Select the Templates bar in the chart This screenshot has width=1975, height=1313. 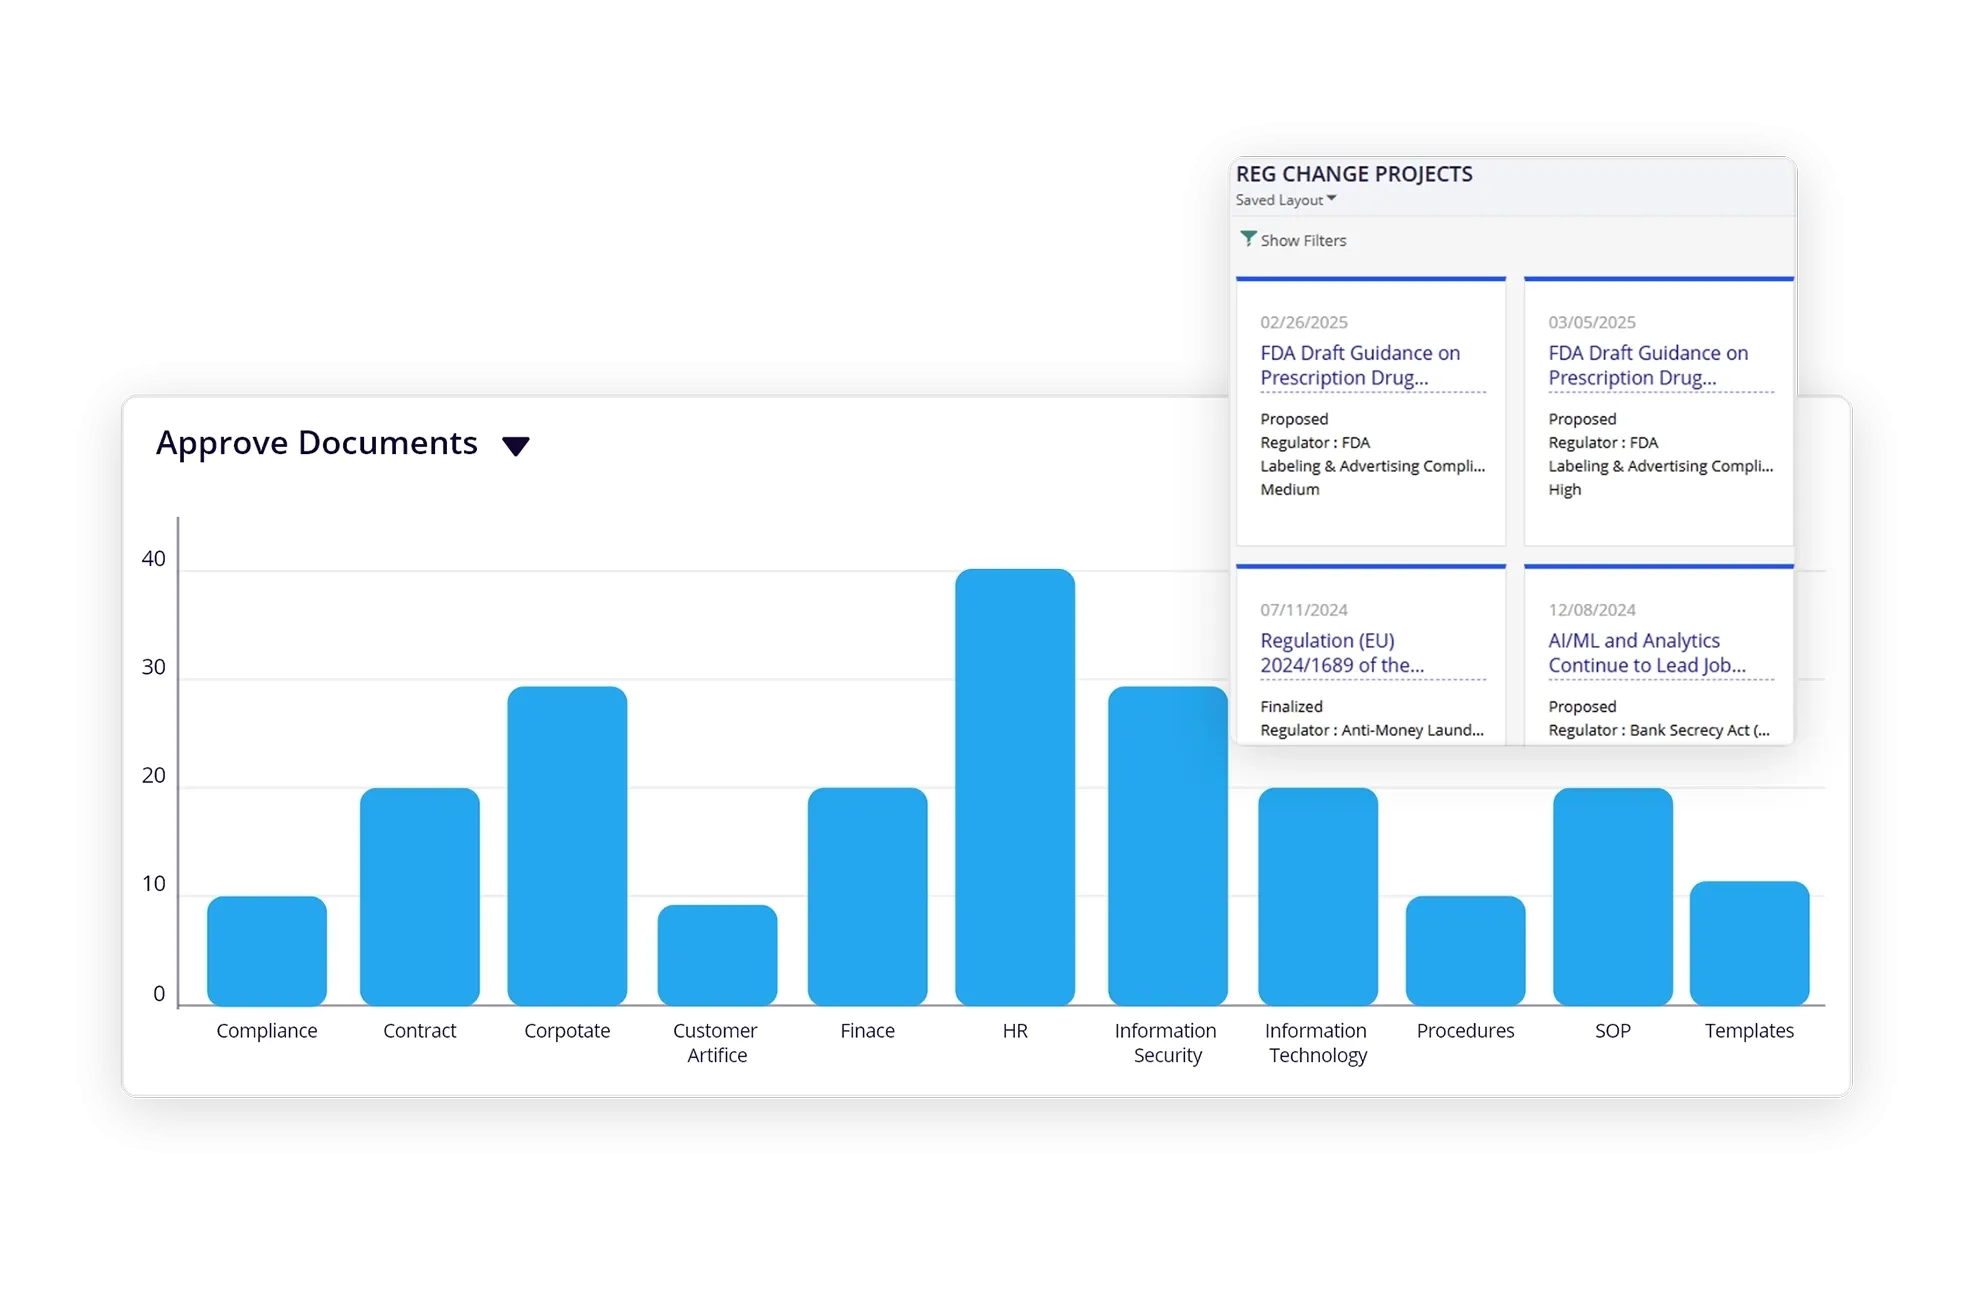click(1749, 942)
